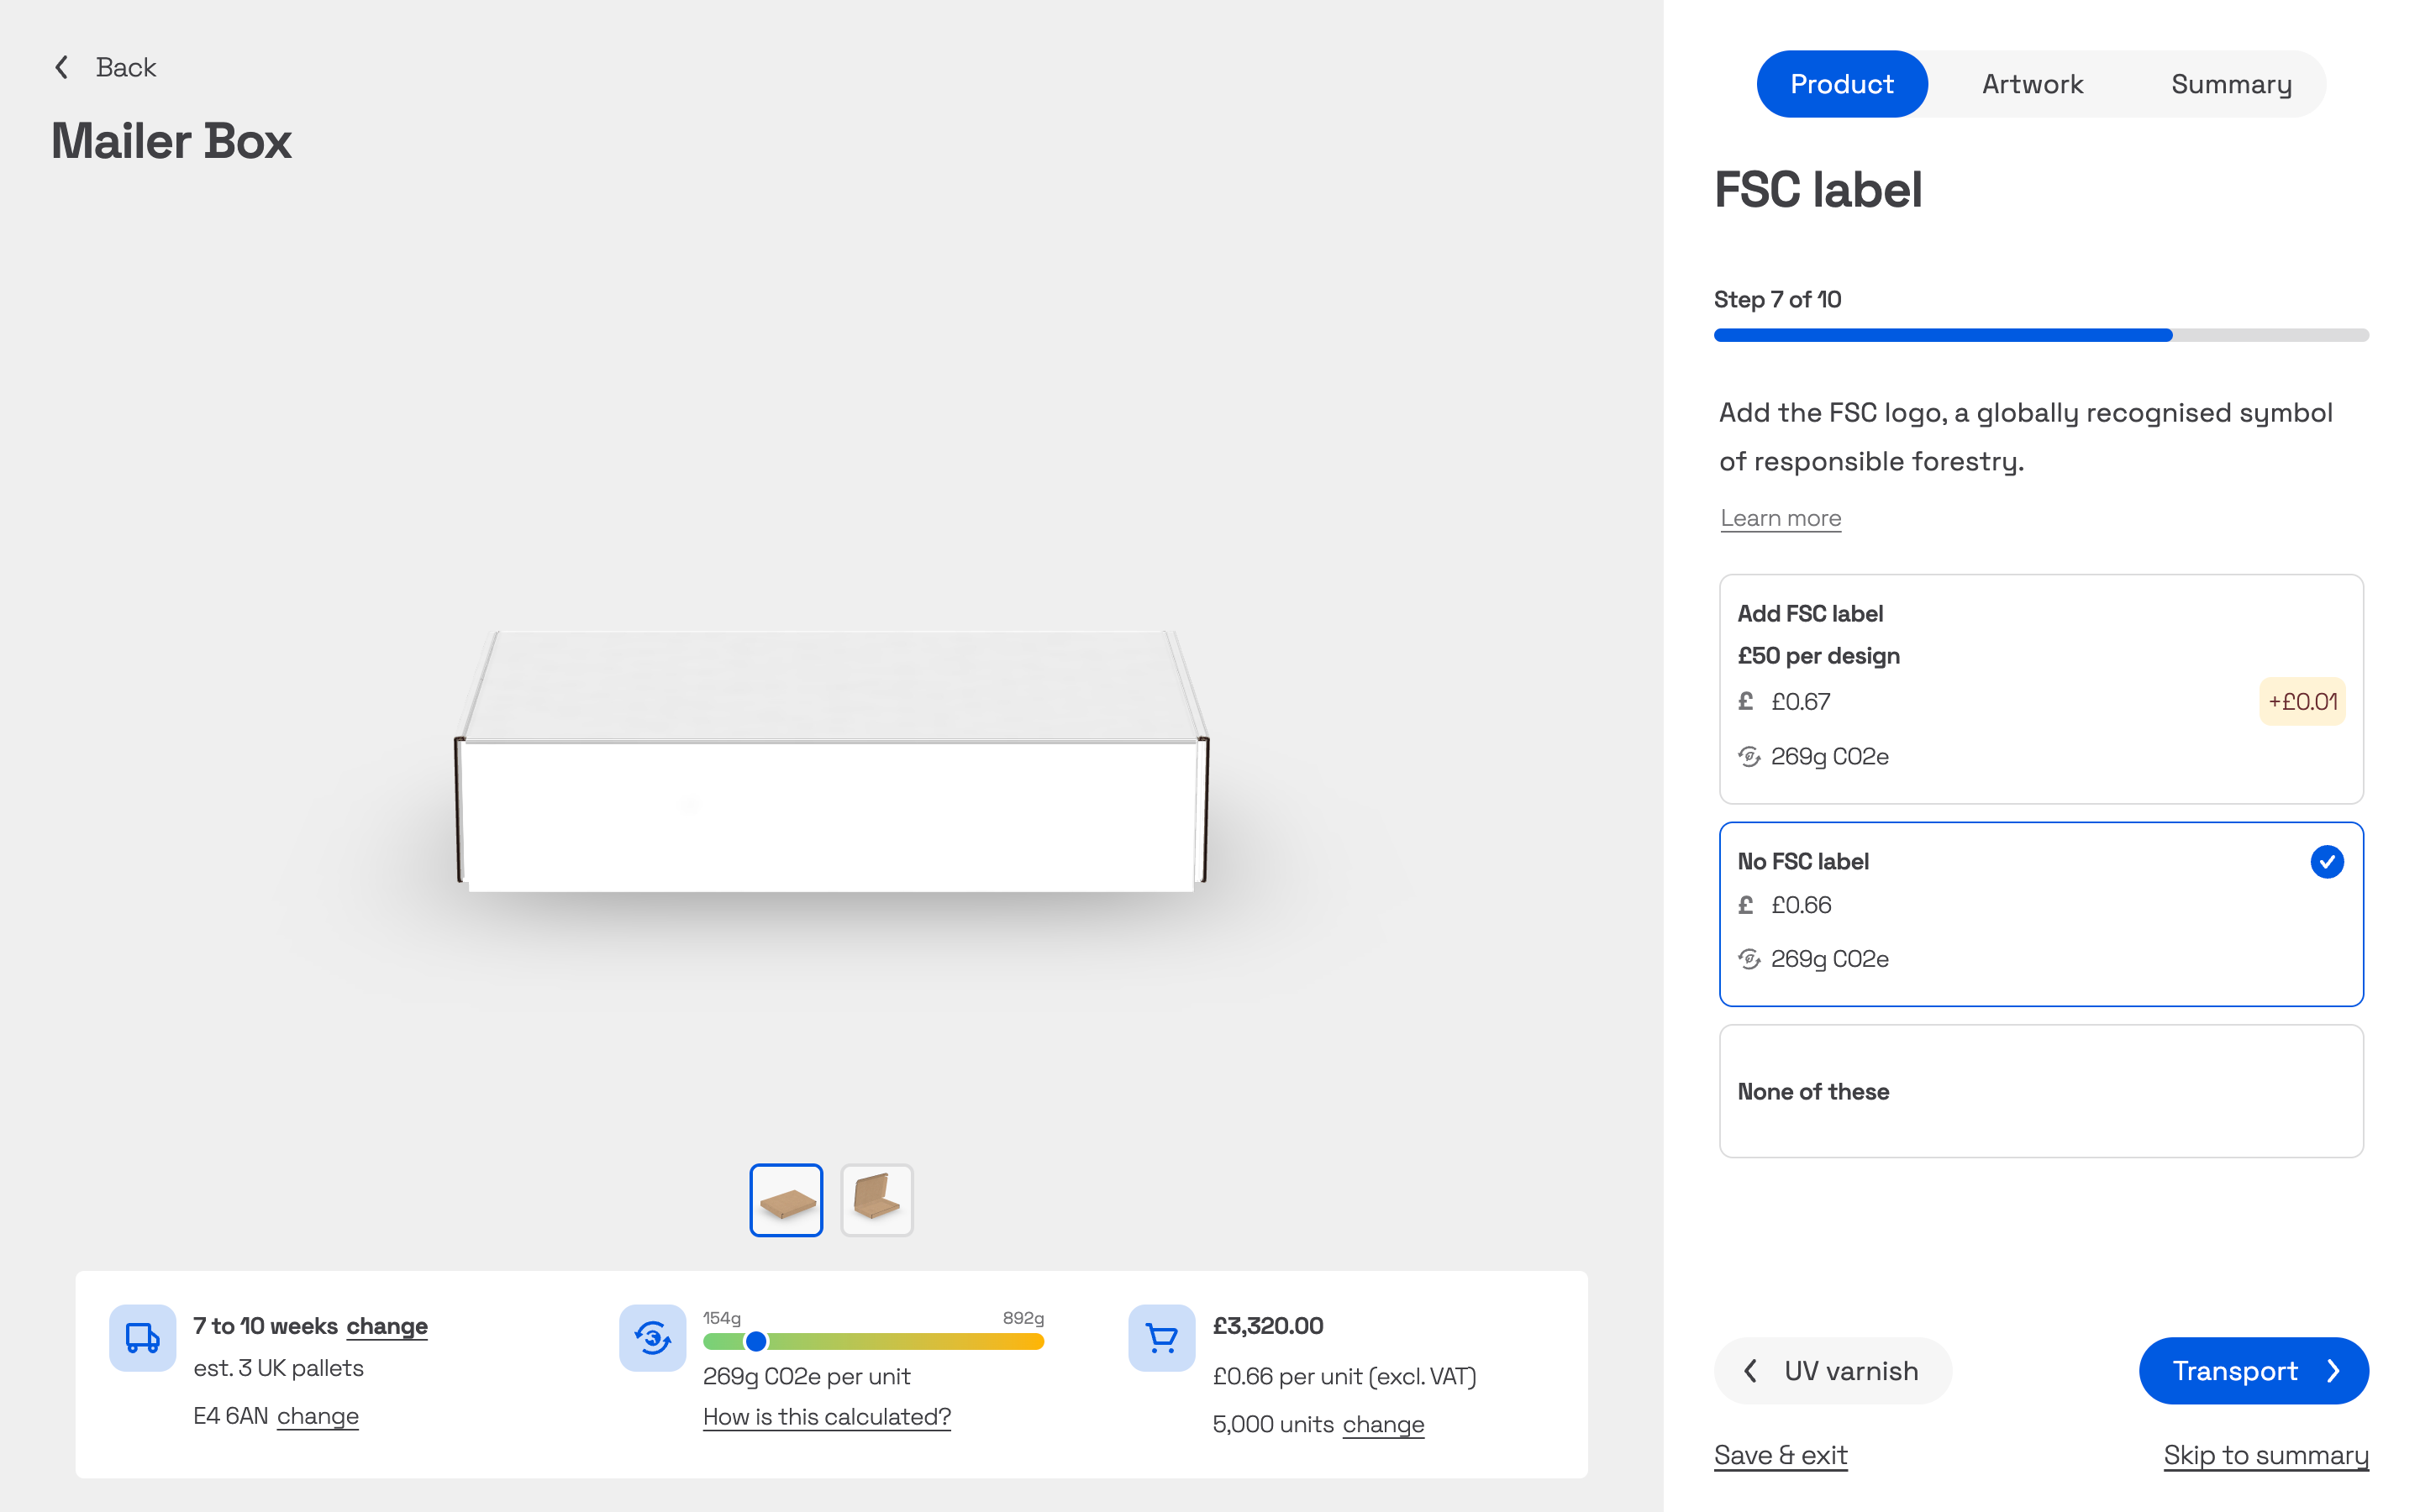Click the pound icon in Add FSC label card
Viewport: 2420px width, 1512px height.
pyautogui.click(x=1746, y=701)
